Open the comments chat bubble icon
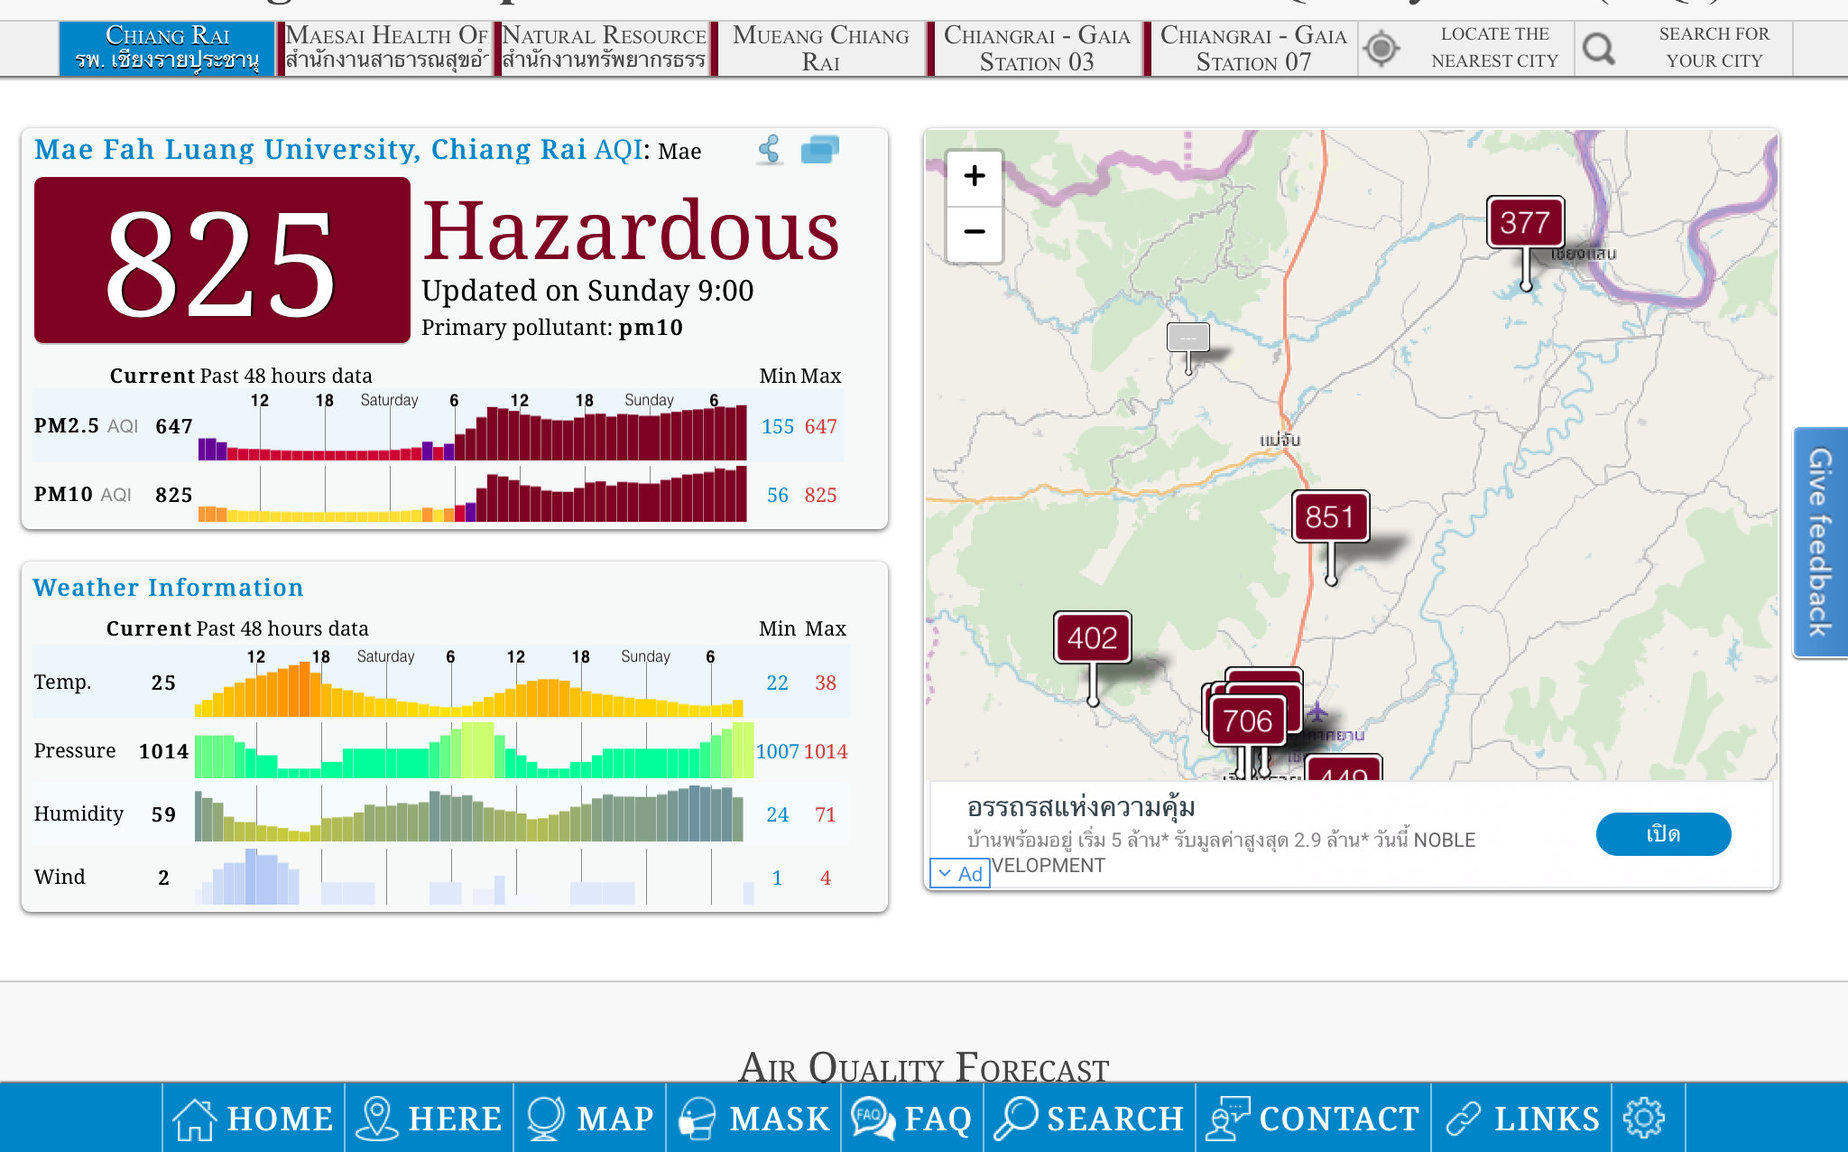This screenshot has width=1848, height=1152. (x=819, y=150)
